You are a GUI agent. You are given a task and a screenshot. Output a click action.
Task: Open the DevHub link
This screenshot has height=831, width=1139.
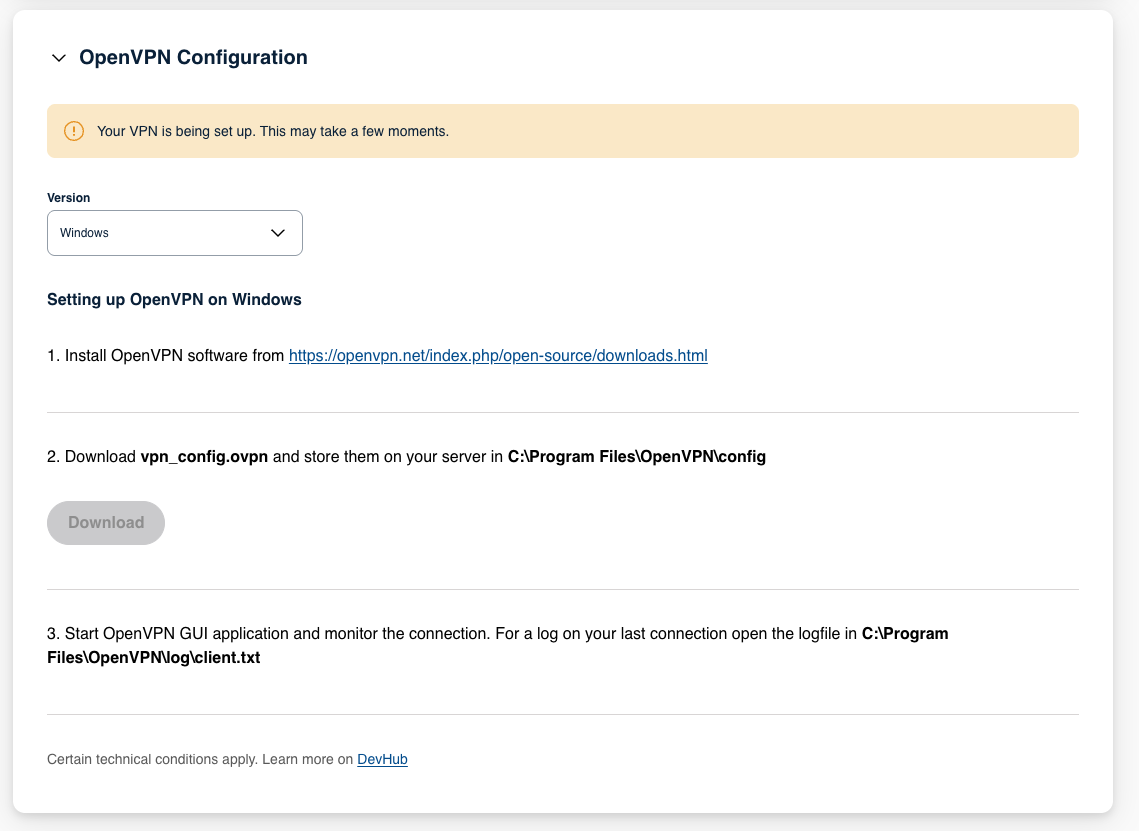point(382,760)
